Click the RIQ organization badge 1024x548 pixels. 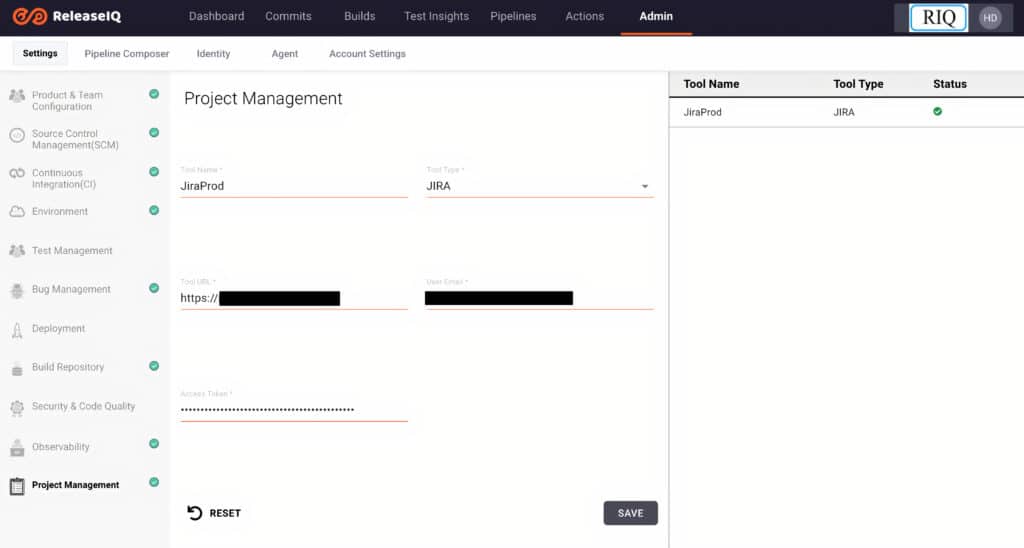click(x=938, y=18)
